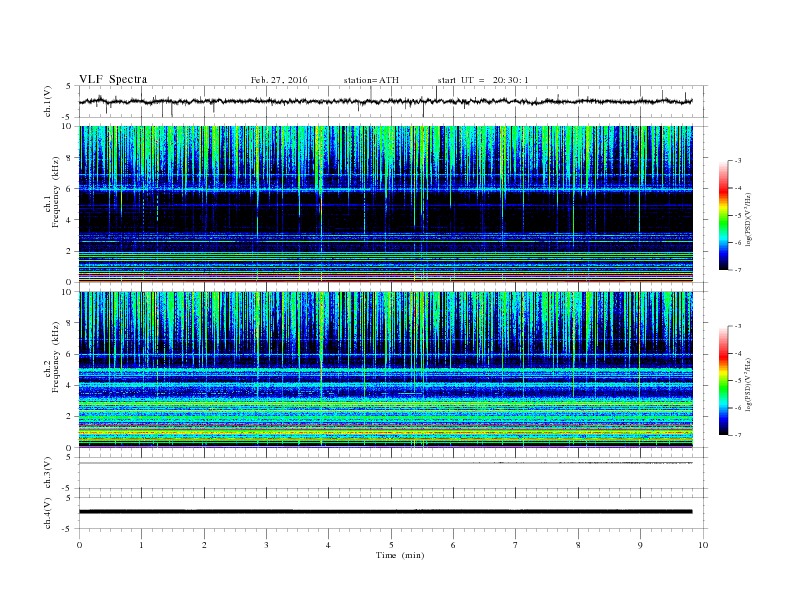The width and height of the screenshot is (792, 612).
Task: Click the time axis tick '5'
Action: pos(391,545)
